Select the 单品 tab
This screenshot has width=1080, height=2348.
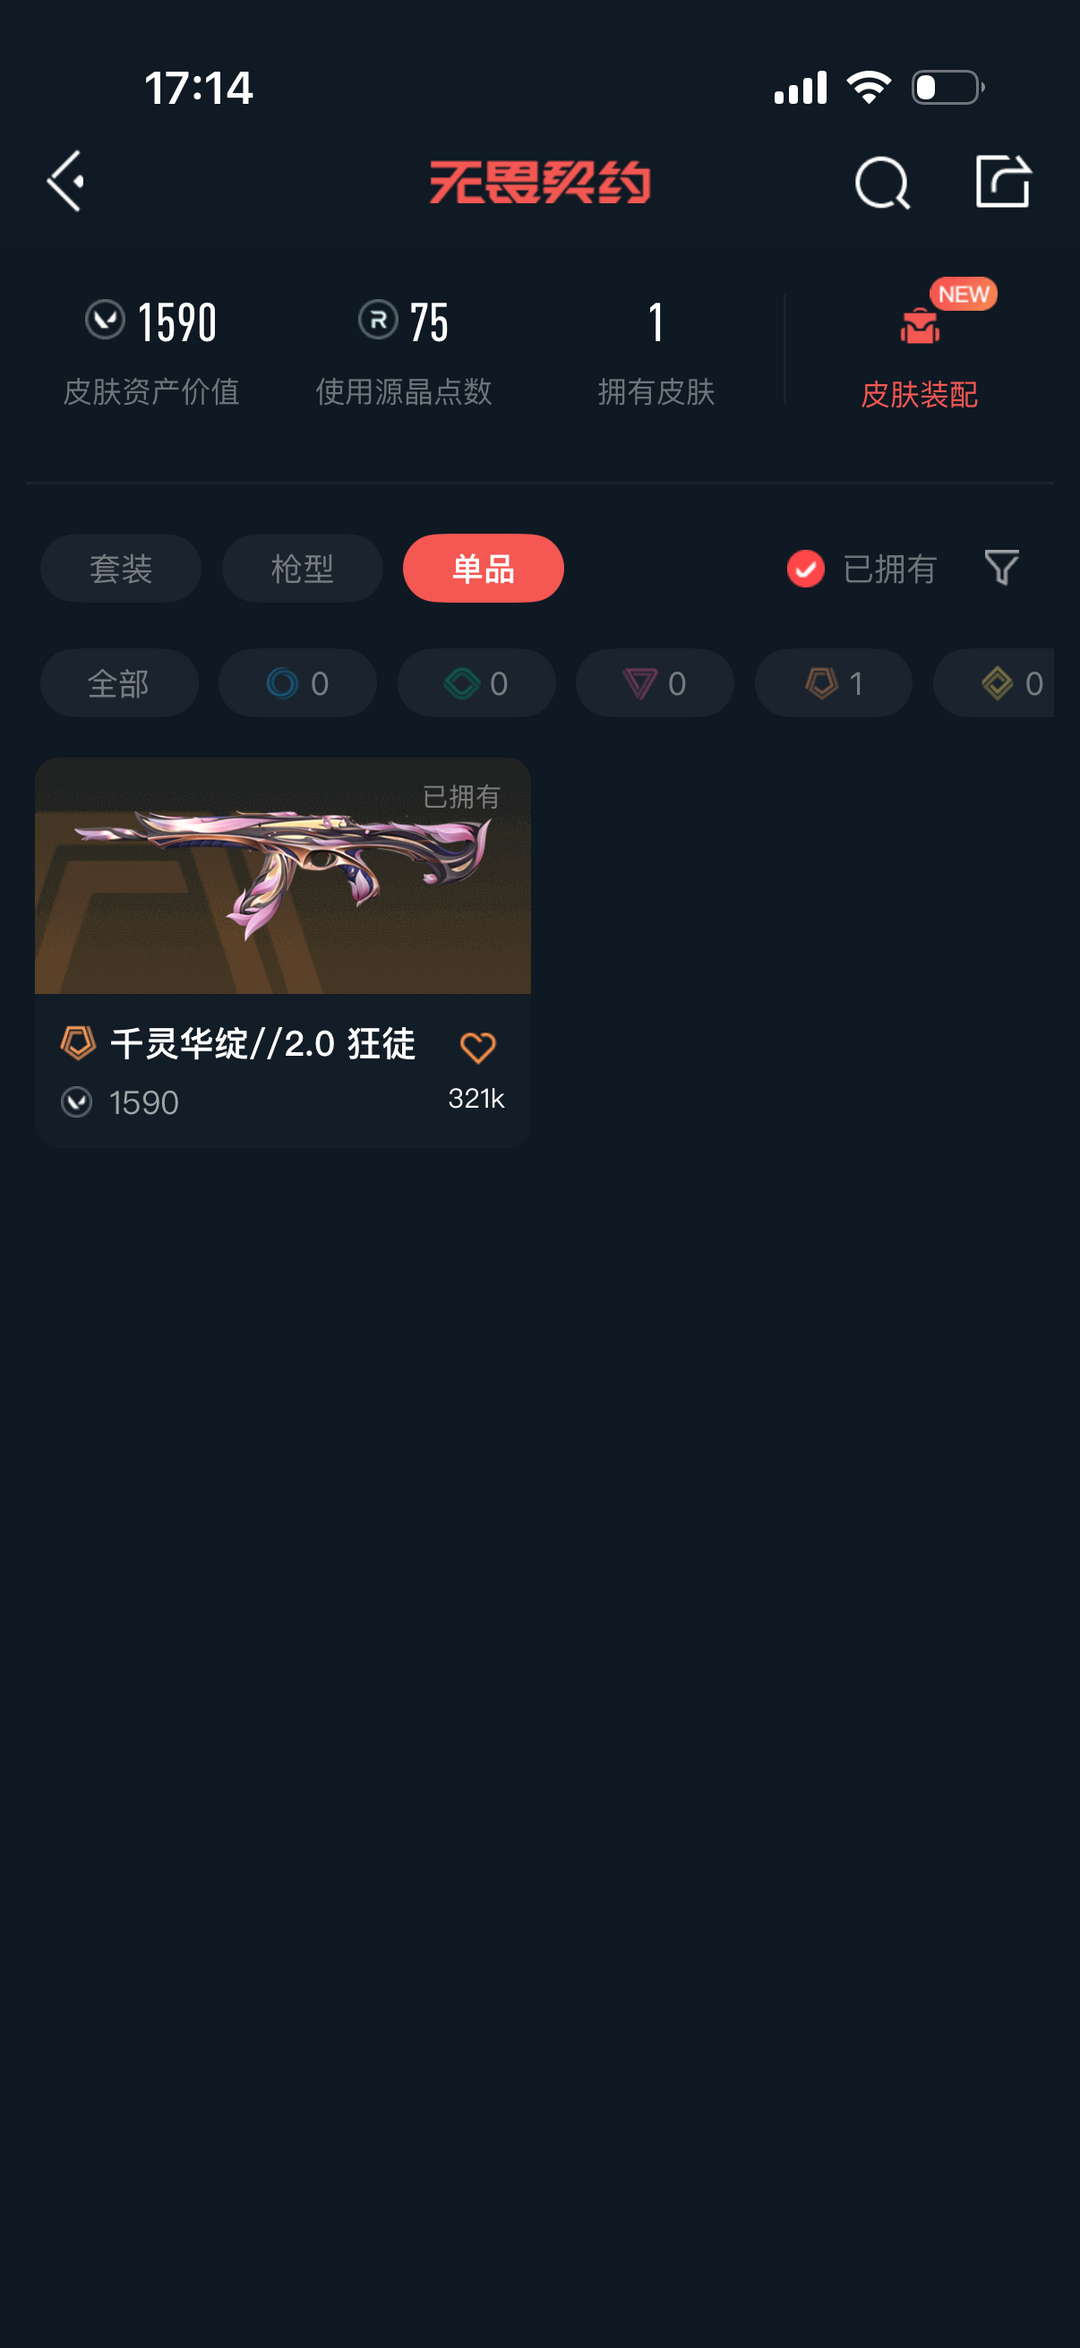(483, 568)
